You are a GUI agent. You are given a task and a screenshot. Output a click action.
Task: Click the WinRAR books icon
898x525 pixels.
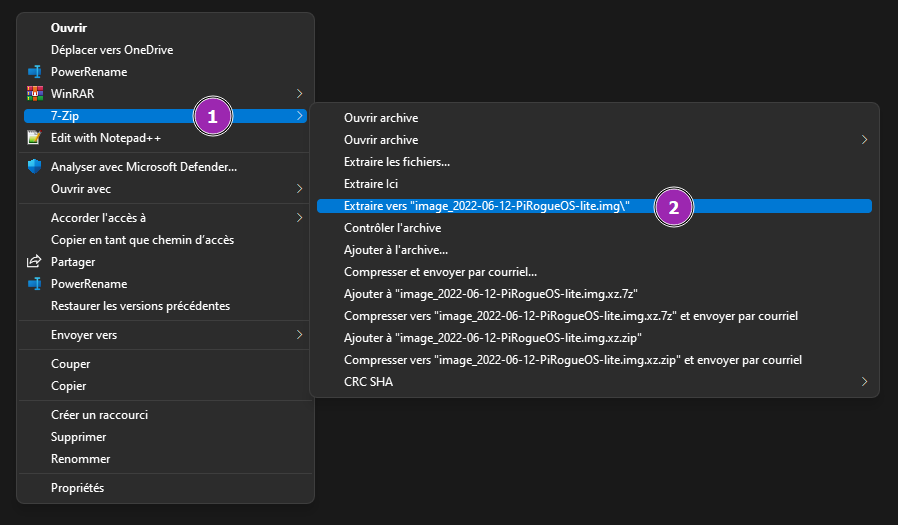(x=35, y=93)
